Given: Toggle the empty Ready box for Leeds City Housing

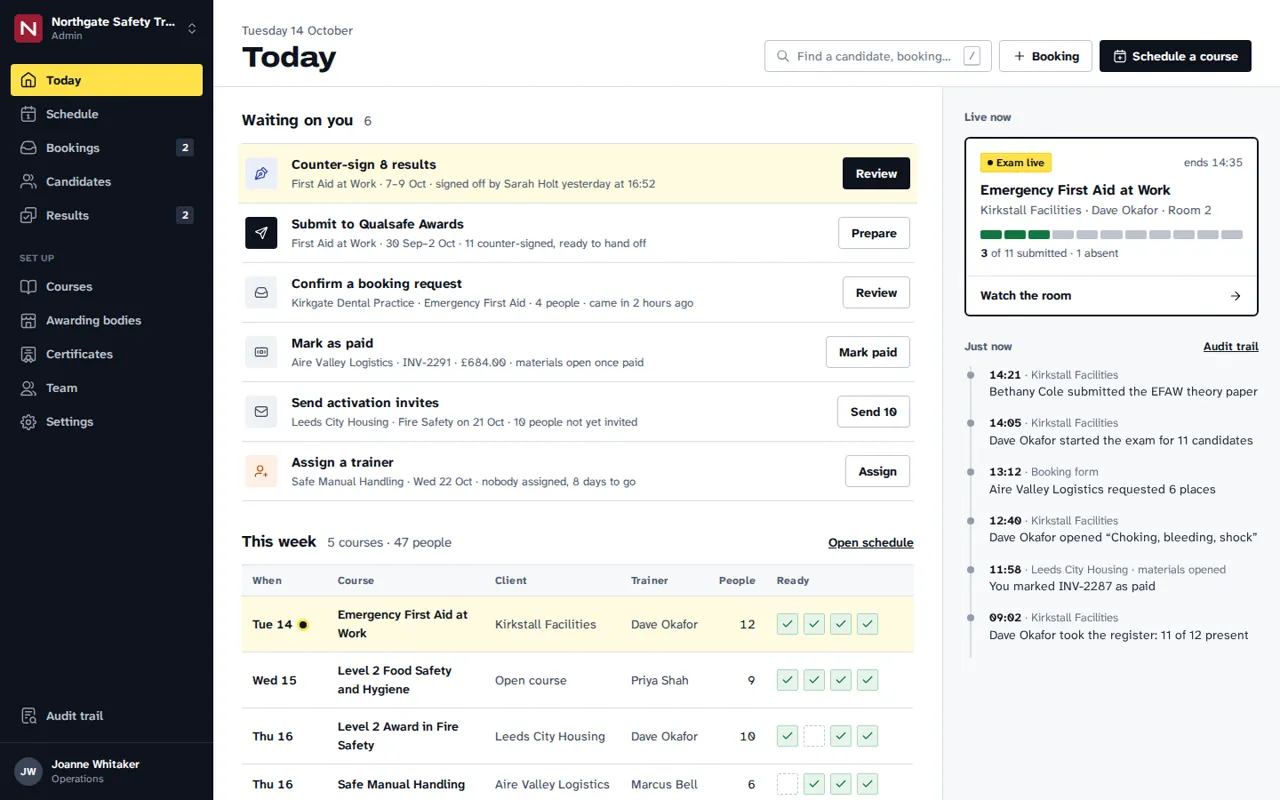Looking at the screenshot, I should point(814,736).
